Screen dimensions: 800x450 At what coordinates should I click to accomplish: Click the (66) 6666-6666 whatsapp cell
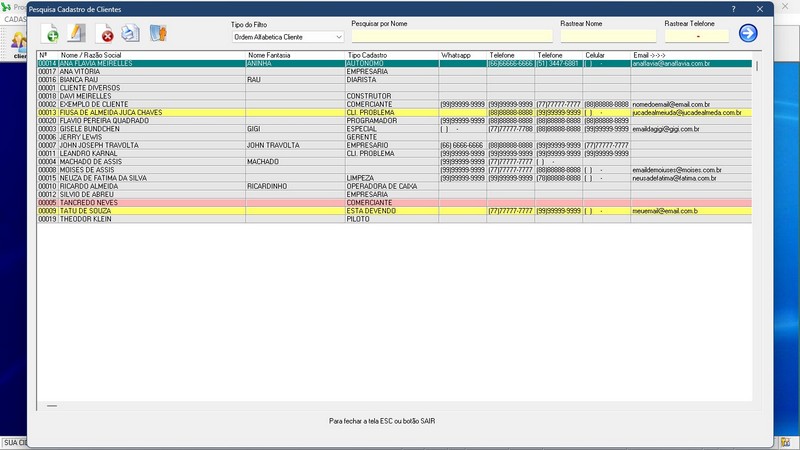tap(463, 145)
